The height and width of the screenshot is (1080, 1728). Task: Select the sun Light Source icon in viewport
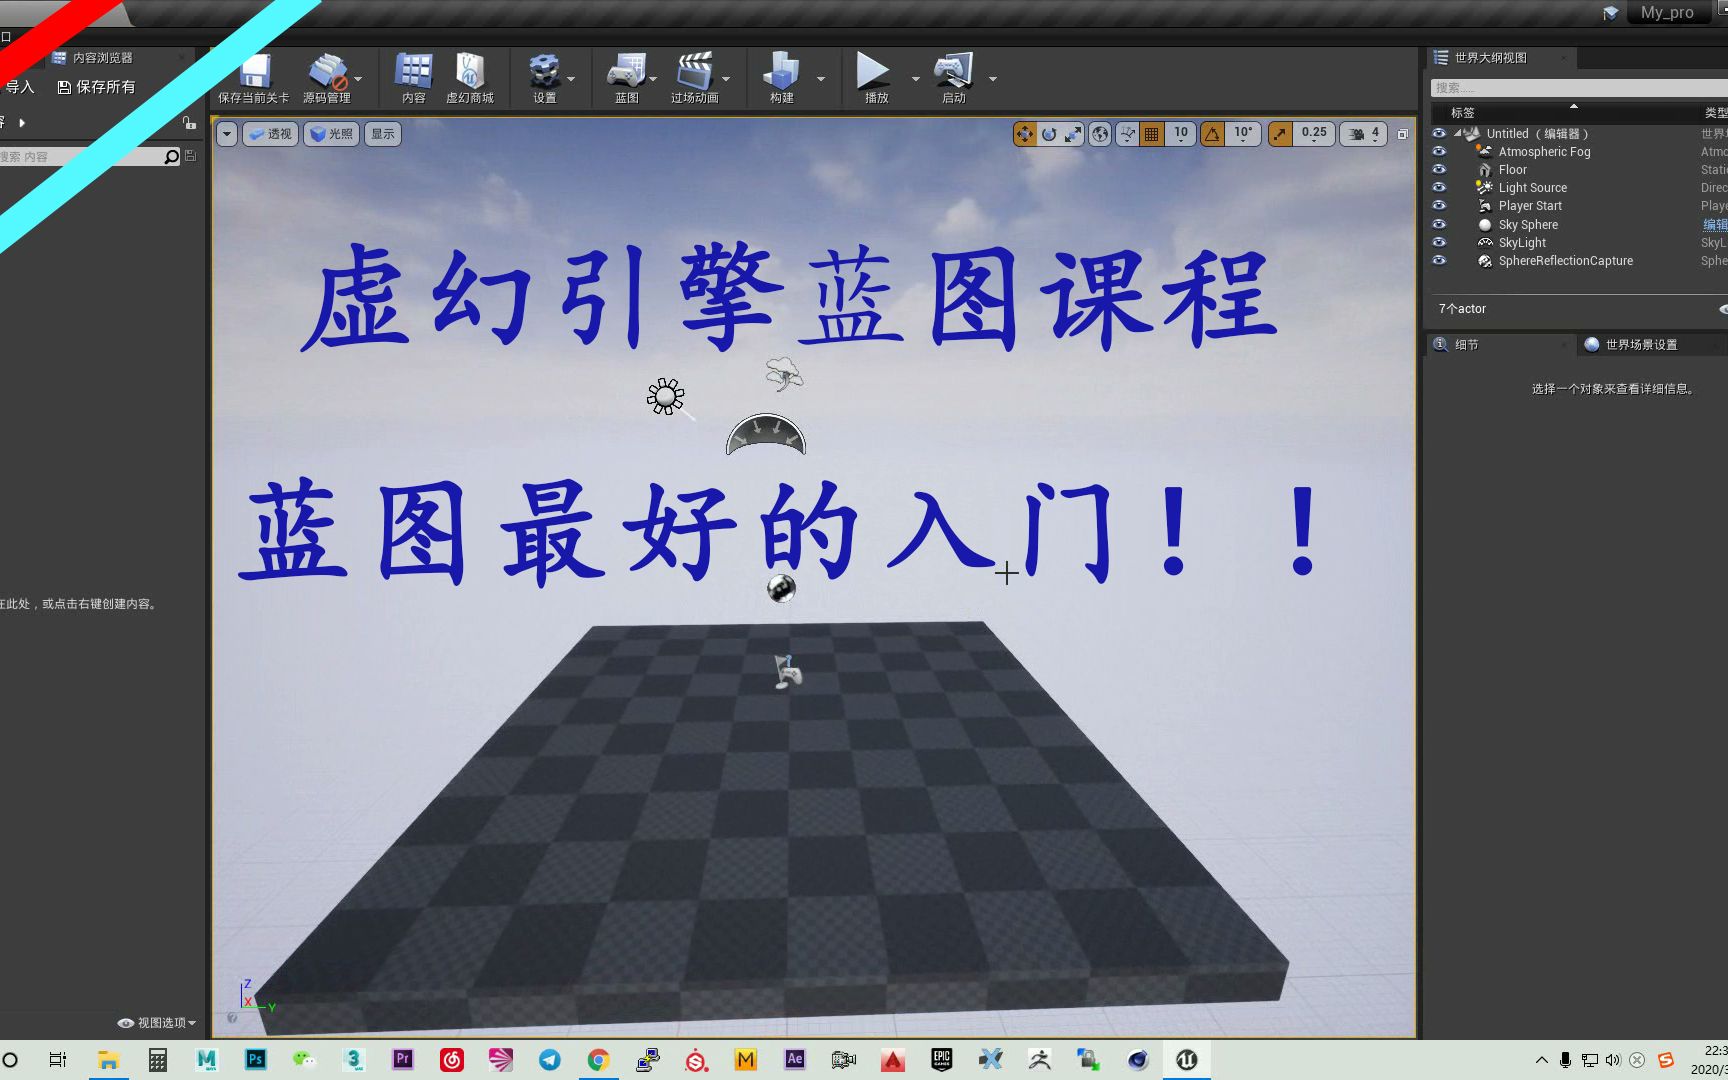pos(666,397)
